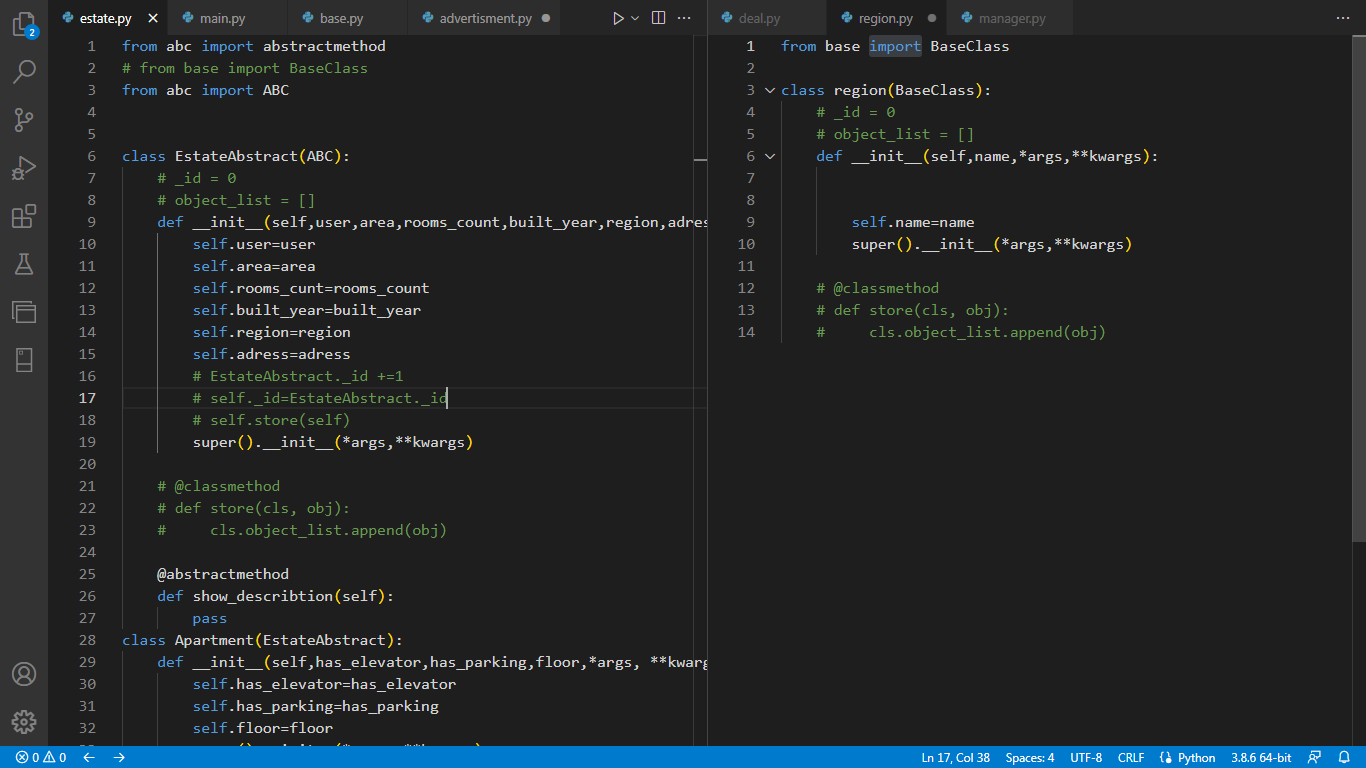
Task: Open the run options dropdown arrow
Action: pyautogui.click(x=634, y=18)
